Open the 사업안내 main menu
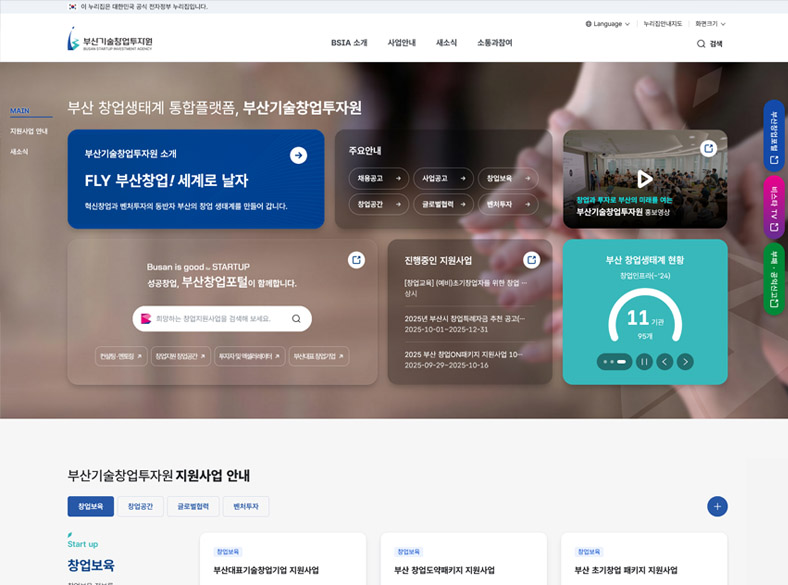The image size is (788, 585). click(401, 43)
